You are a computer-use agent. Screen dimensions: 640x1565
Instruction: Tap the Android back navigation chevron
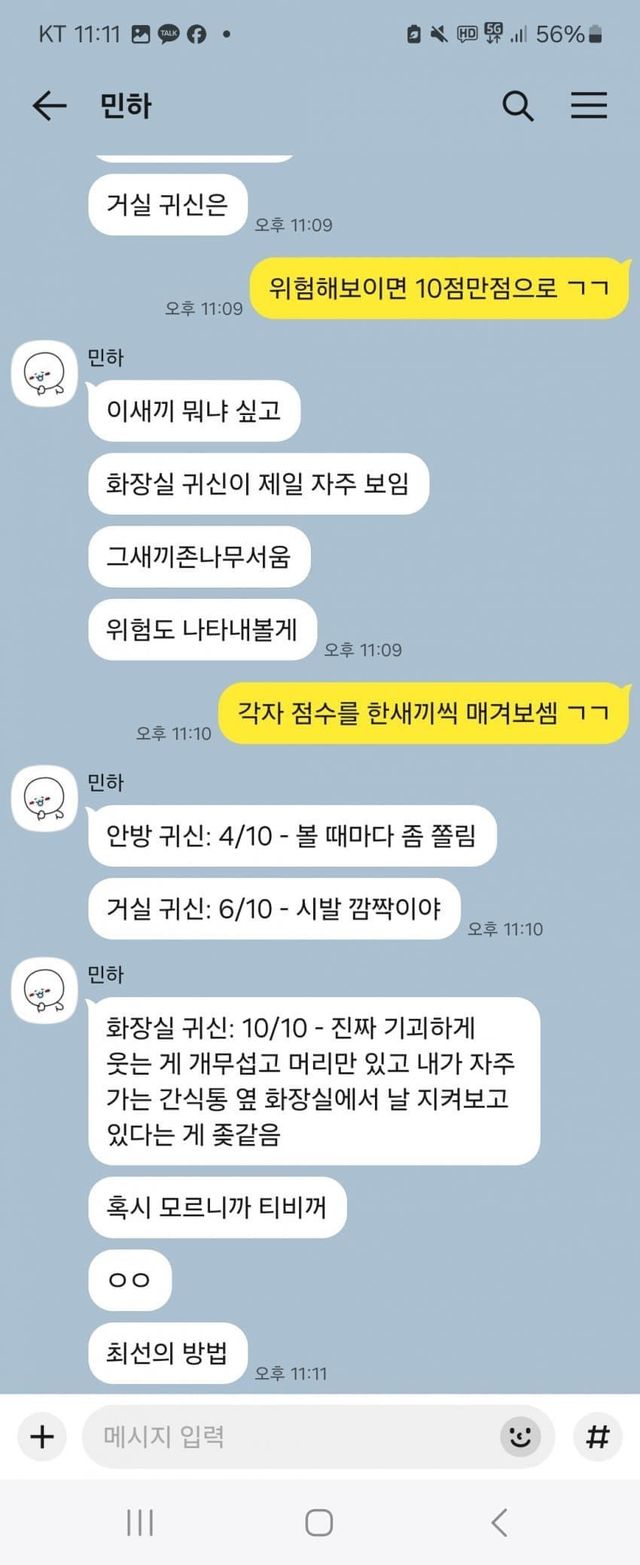tap(499, 1523)
